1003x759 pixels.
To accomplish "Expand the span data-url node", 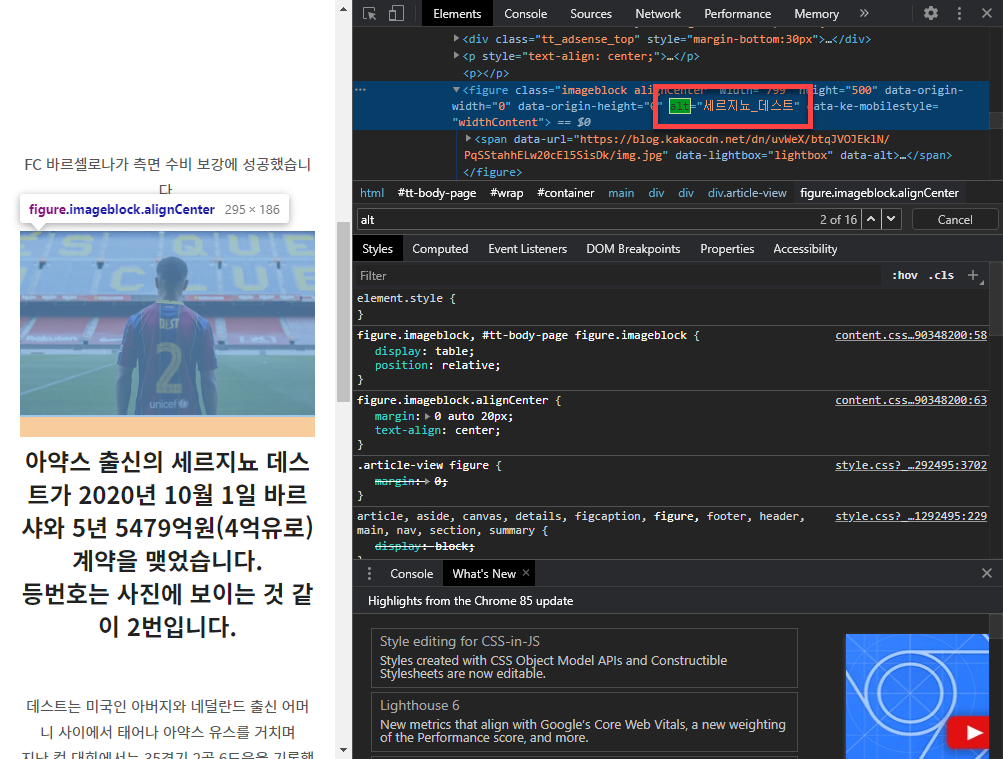I will 468,138.
